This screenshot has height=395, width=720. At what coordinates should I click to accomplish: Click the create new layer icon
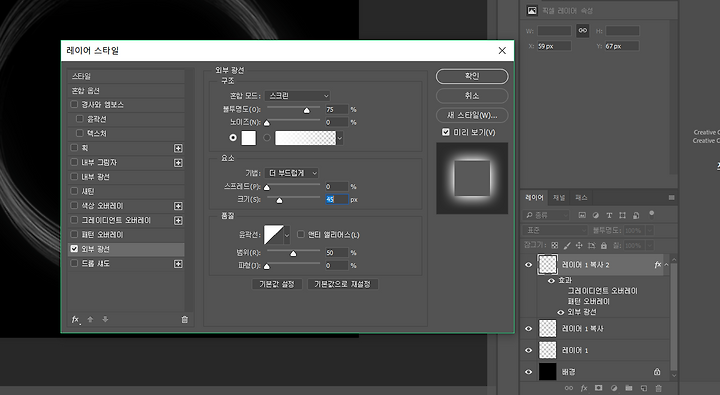tap(644, 388)
